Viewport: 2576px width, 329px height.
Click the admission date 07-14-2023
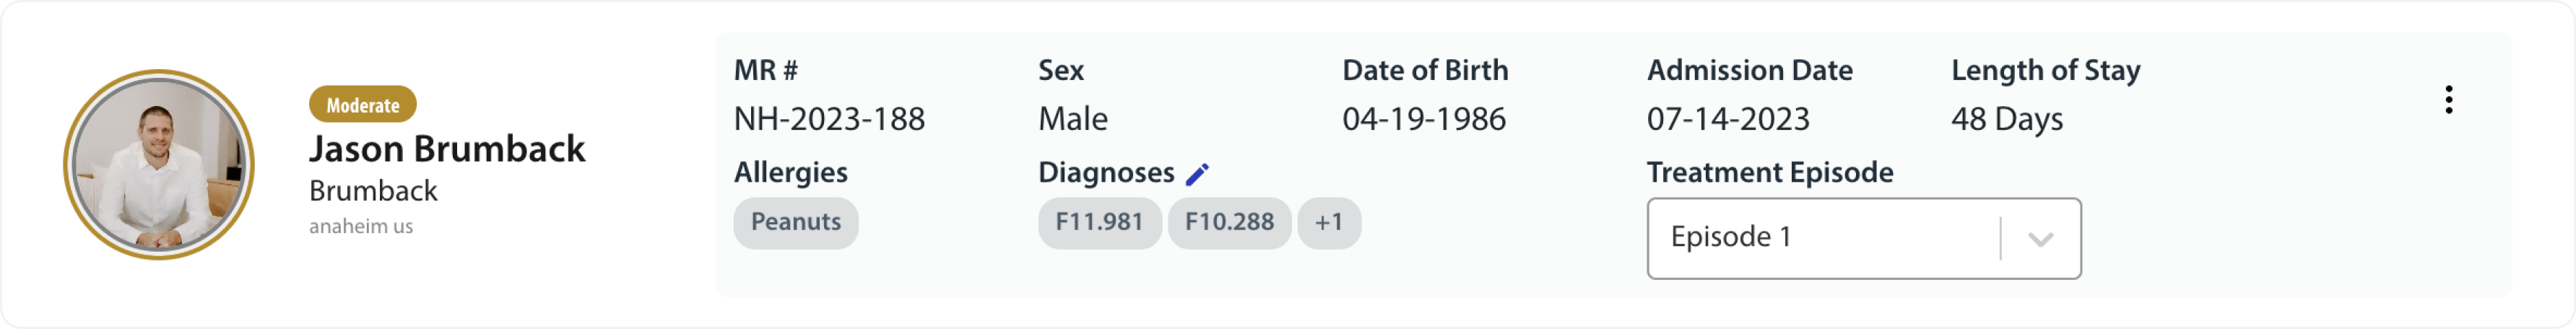click(1728, 119)
